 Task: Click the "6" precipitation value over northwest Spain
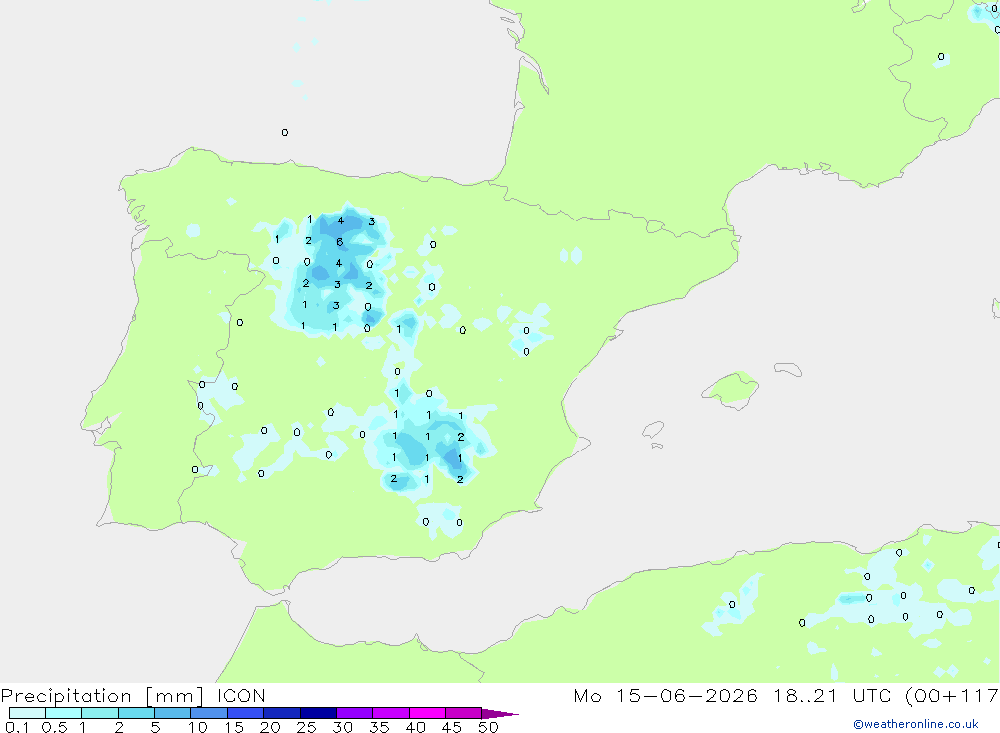339,242
